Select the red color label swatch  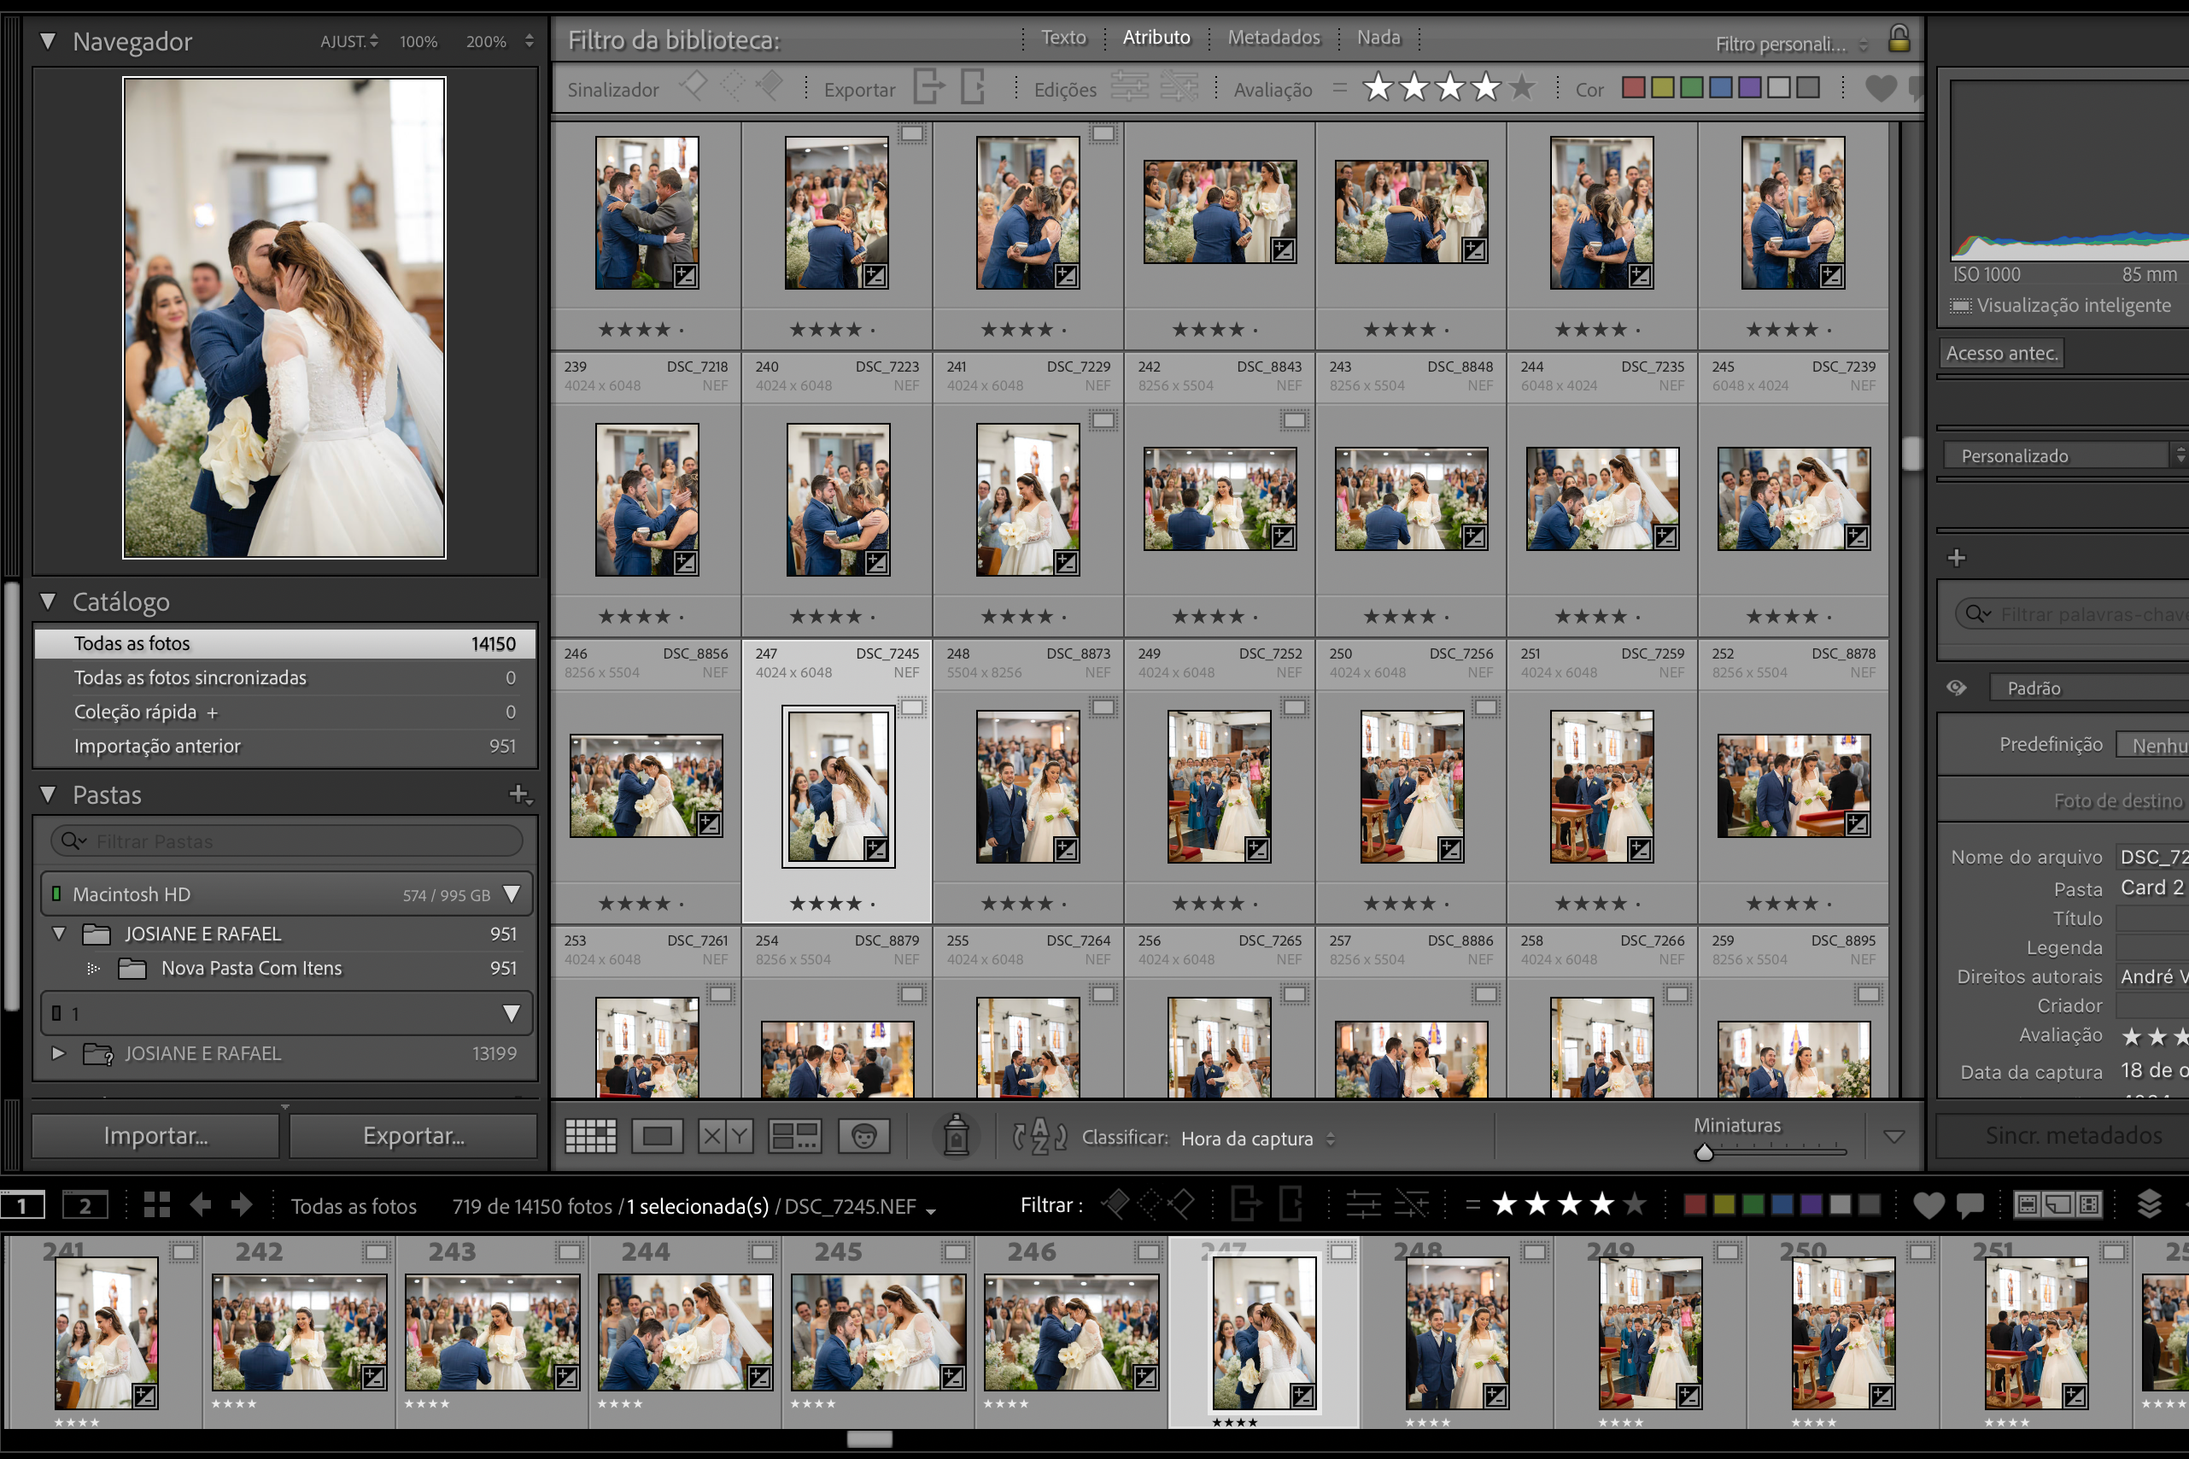click(x=1634, y=88)
